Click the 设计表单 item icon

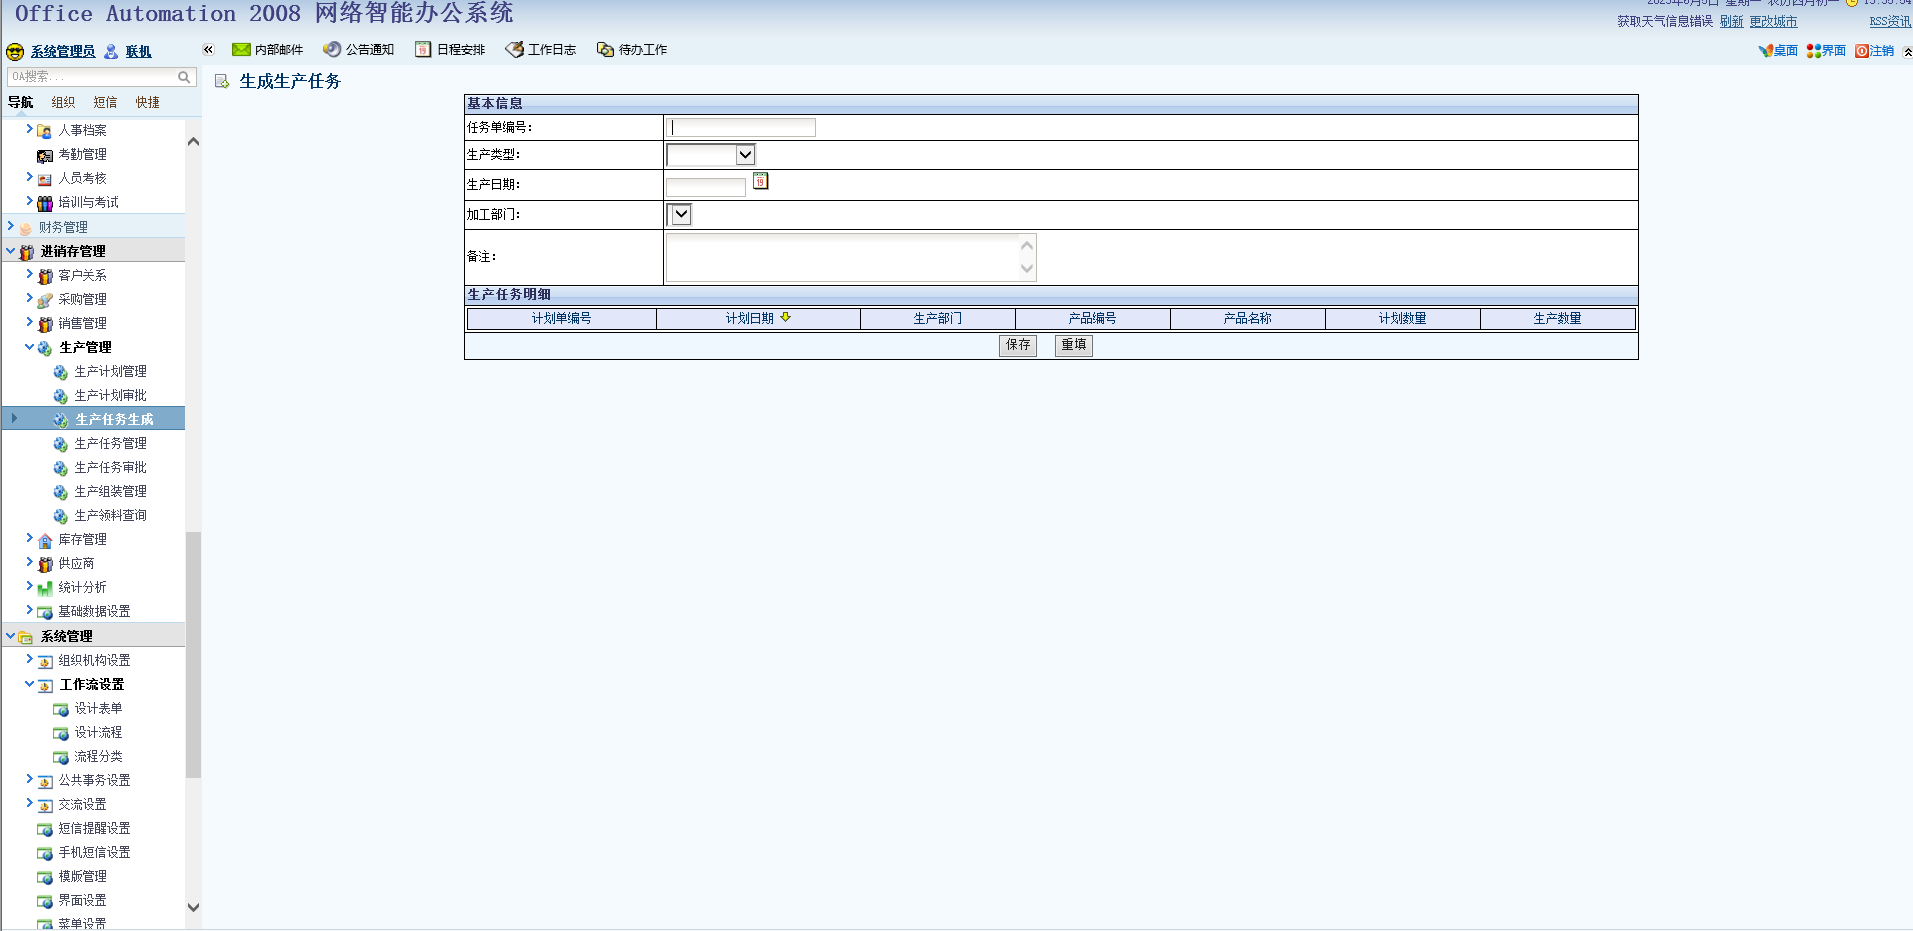[x=60, y=709]
